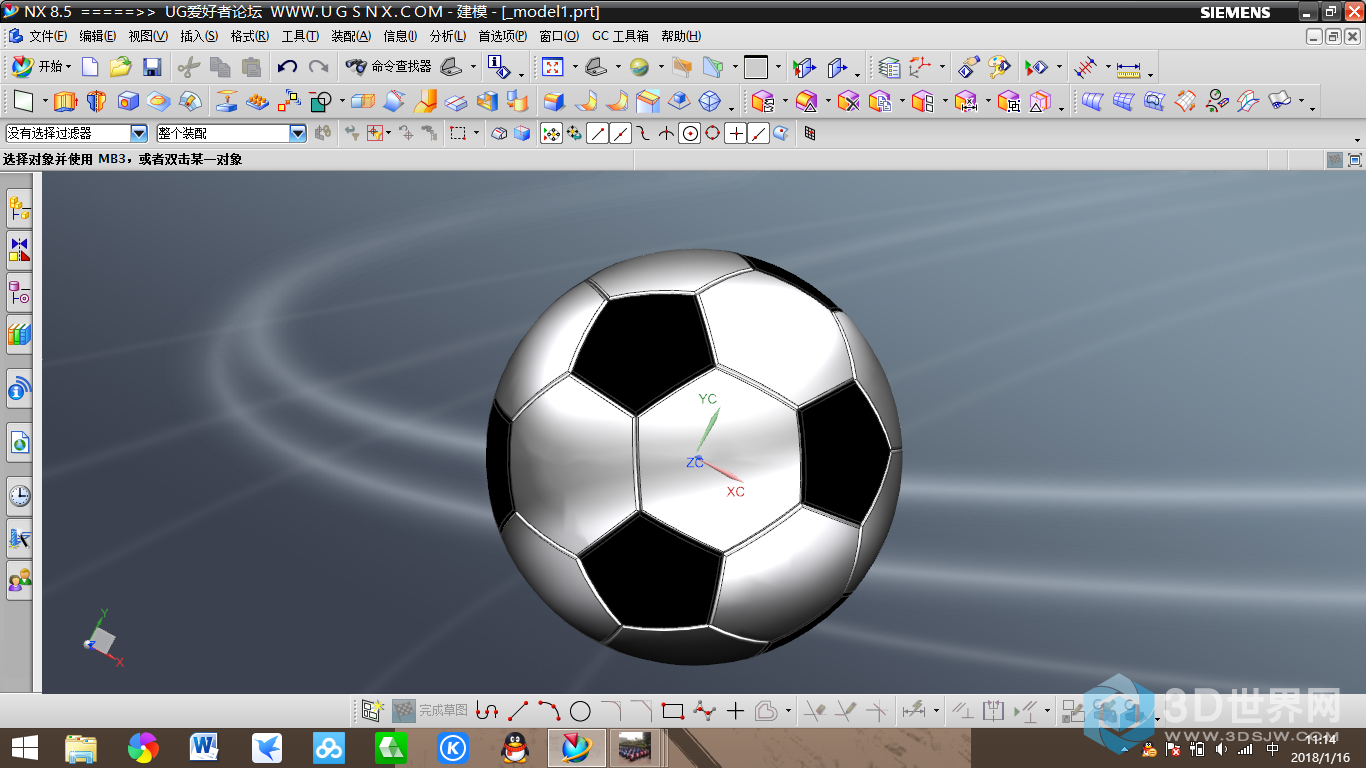1366x768 pixels.
Task: Open the Reuse Library books sidebar tab
Action: pyautogui.click(x=19, y=334)
